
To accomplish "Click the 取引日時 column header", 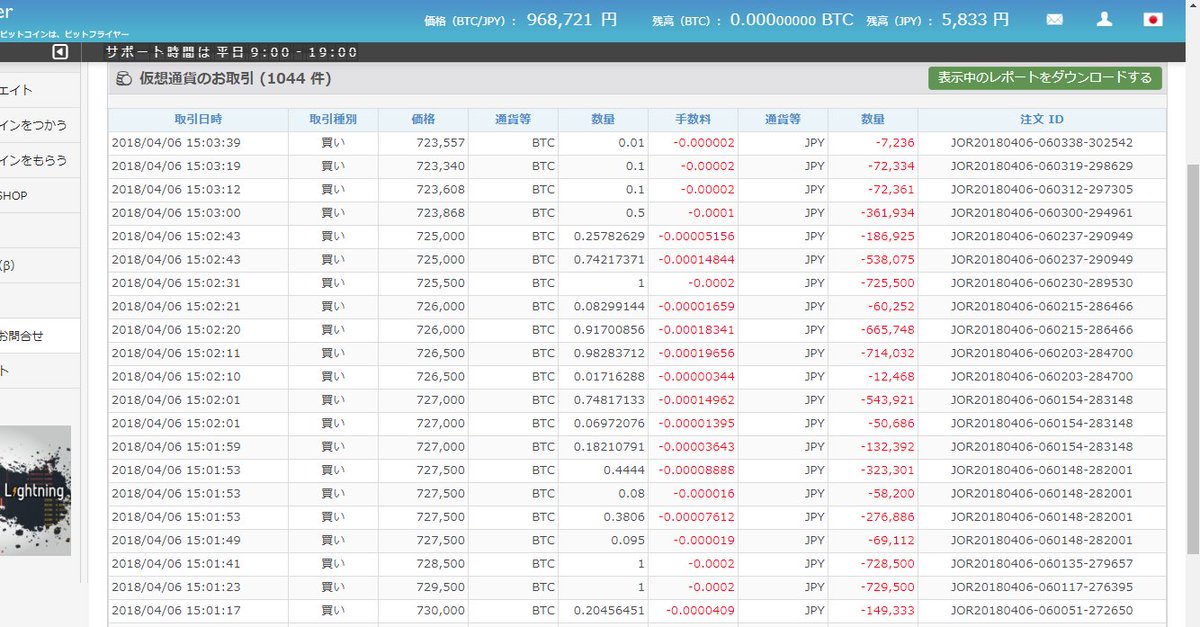I will coord(198,119).
